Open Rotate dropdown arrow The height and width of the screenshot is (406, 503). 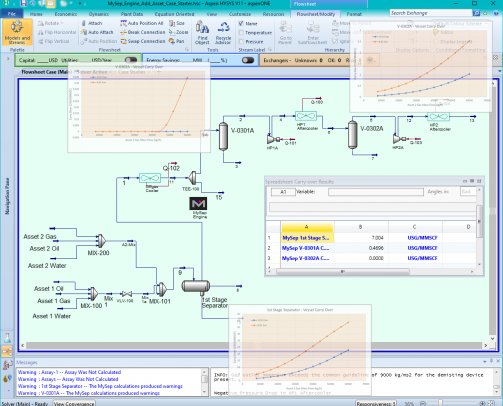[x=62, y=23]
